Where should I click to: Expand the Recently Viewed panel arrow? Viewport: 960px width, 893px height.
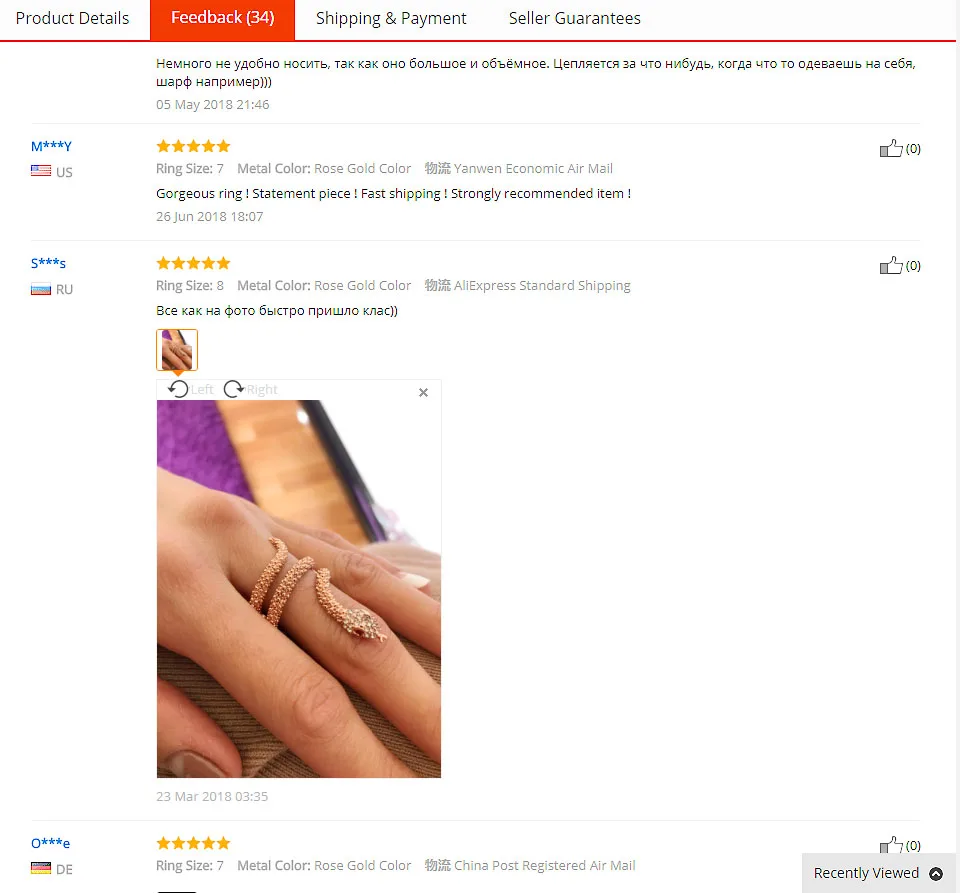936,873
